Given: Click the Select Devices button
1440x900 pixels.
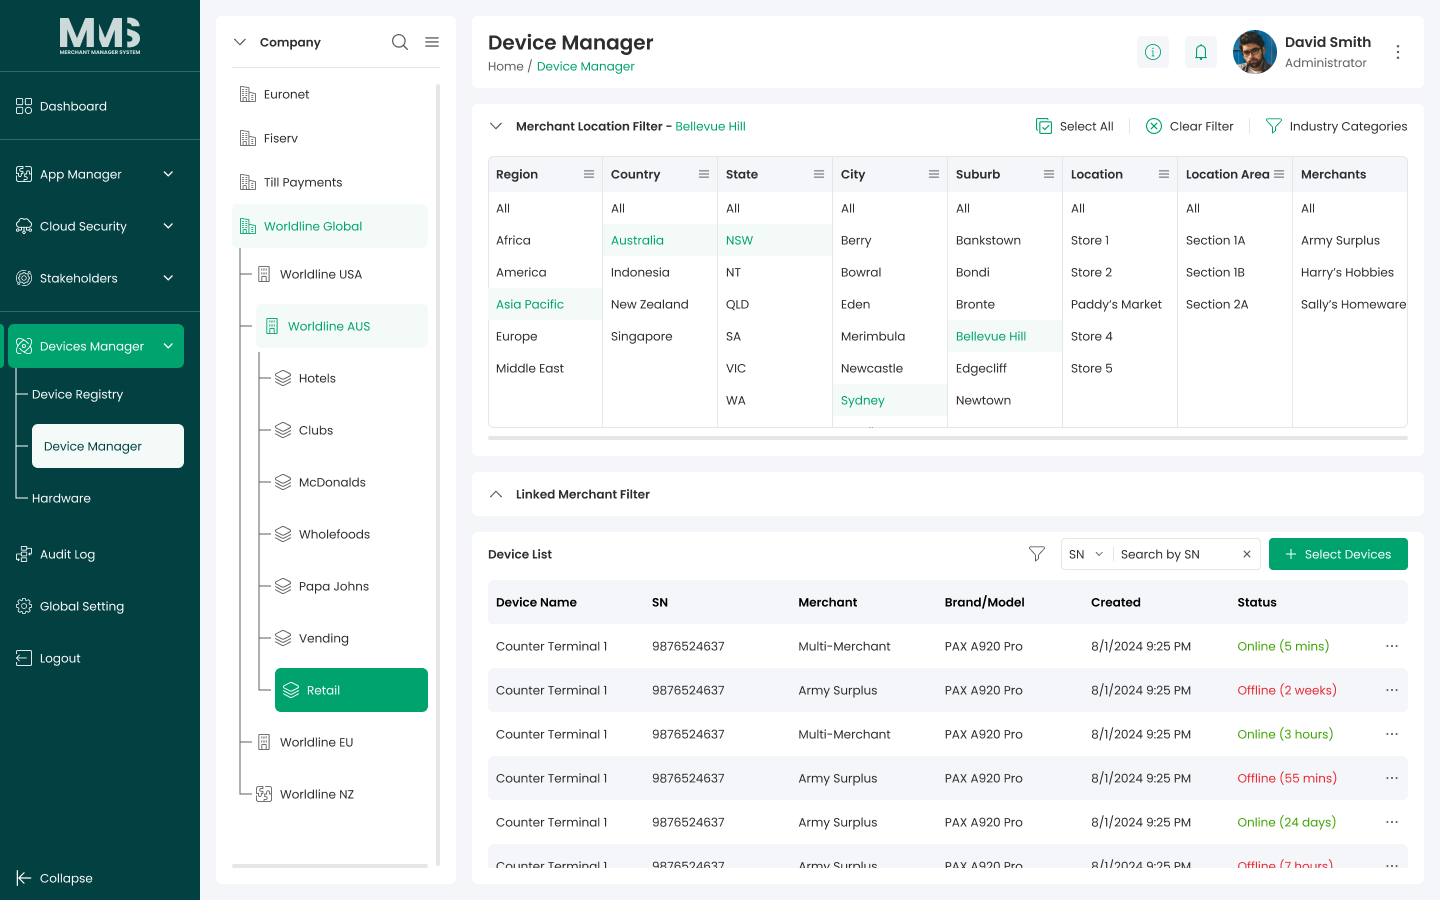Looking at the screenshot, I should click(1338, 554).
